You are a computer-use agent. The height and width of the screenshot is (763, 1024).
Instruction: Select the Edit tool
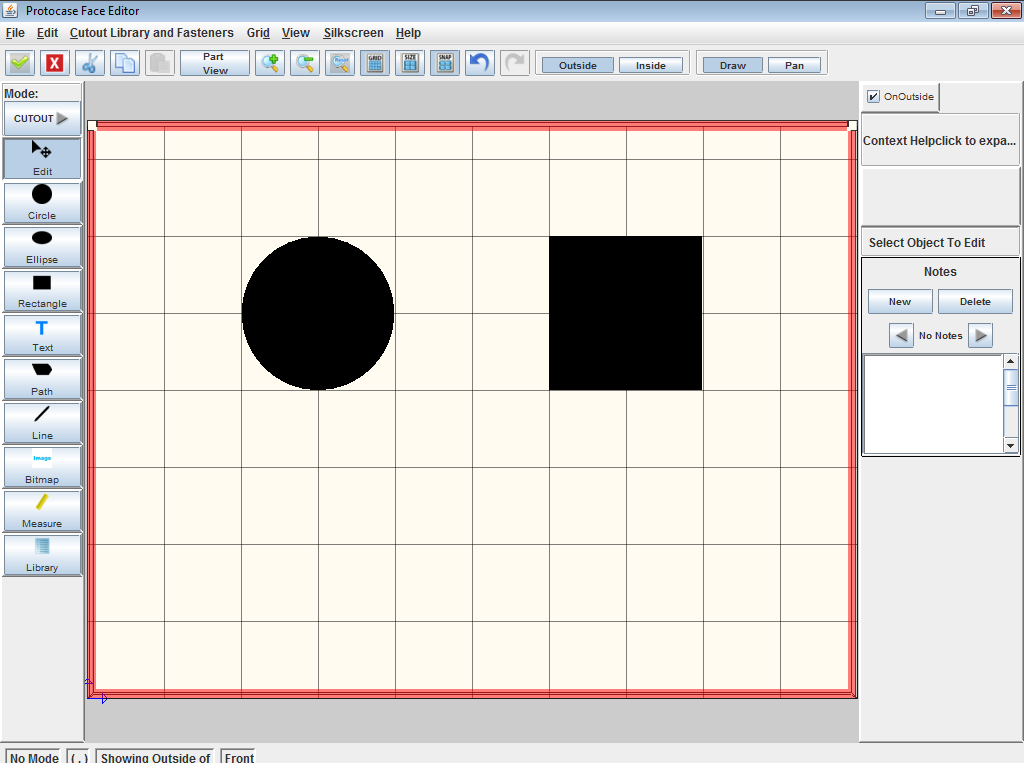point(42,158)
